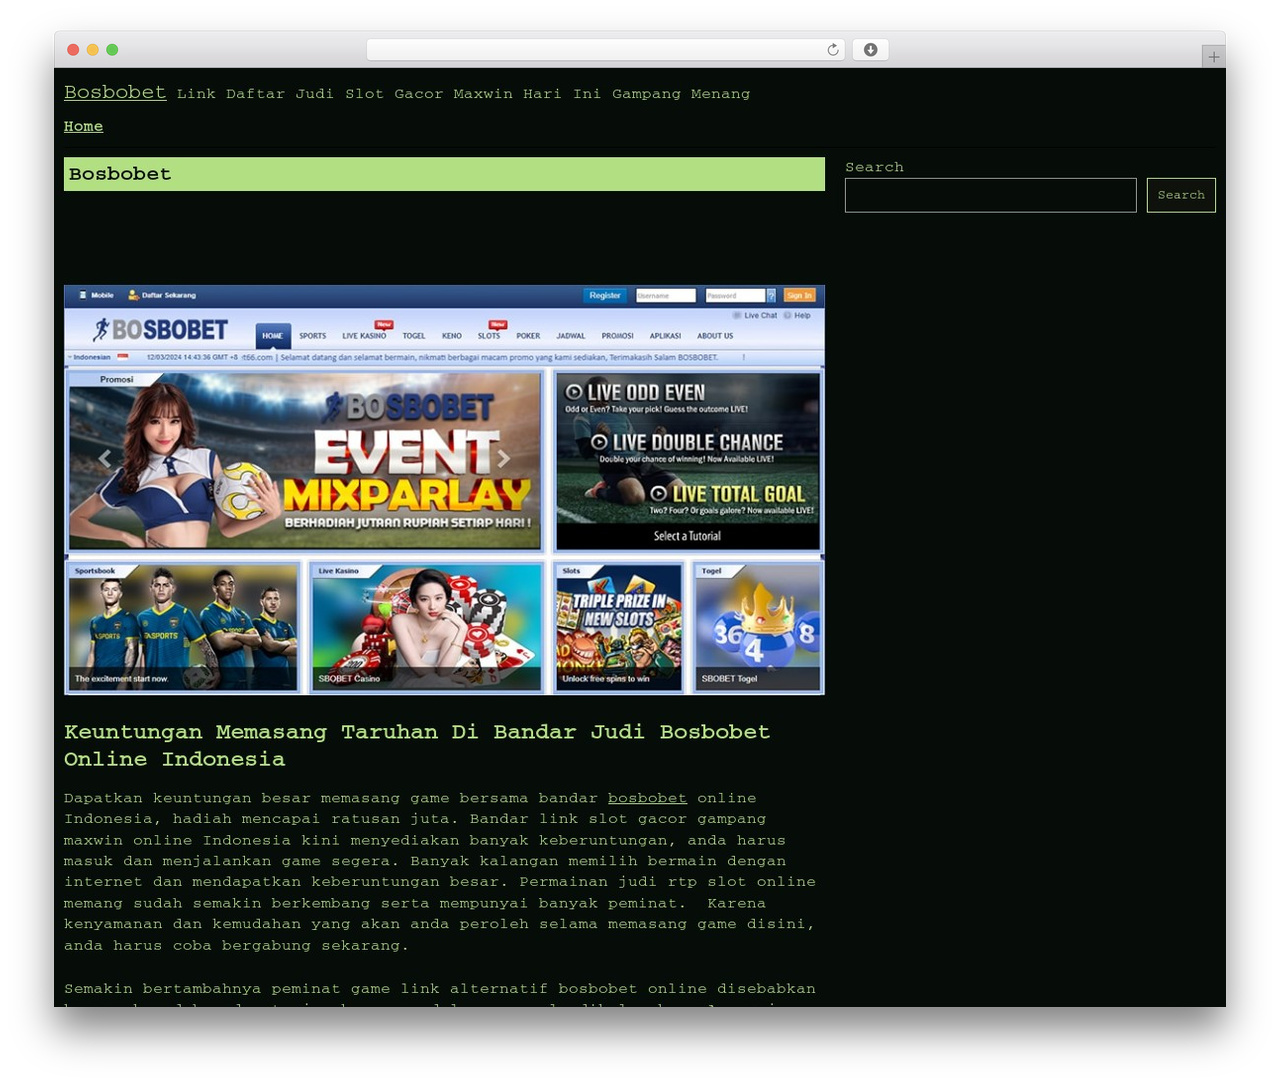Select the green Bosbobet page title bar
This screenshot has width=1280, height=1084.
444,174
